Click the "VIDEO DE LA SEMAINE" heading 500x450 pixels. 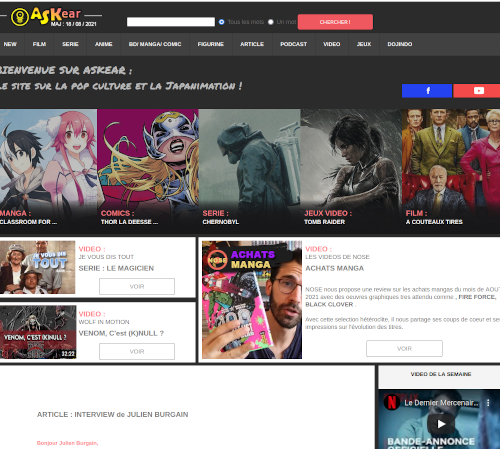point(441,374)
